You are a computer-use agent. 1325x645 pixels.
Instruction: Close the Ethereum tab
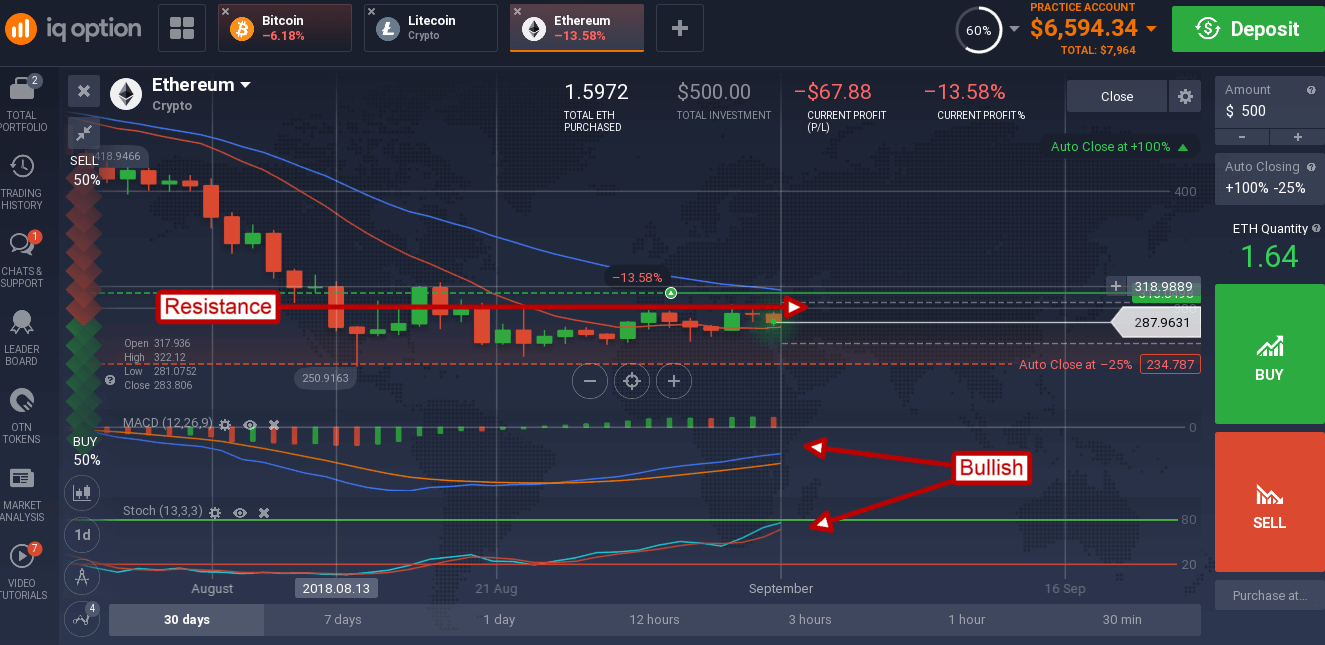517,12
